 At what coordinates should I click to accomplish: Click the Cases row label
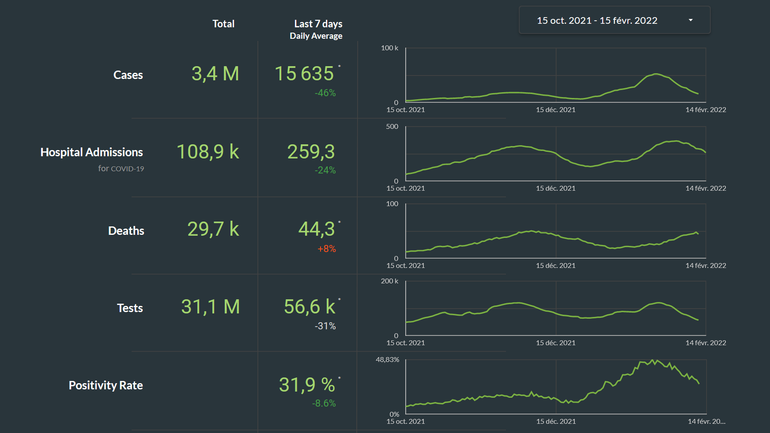(128, 74)
